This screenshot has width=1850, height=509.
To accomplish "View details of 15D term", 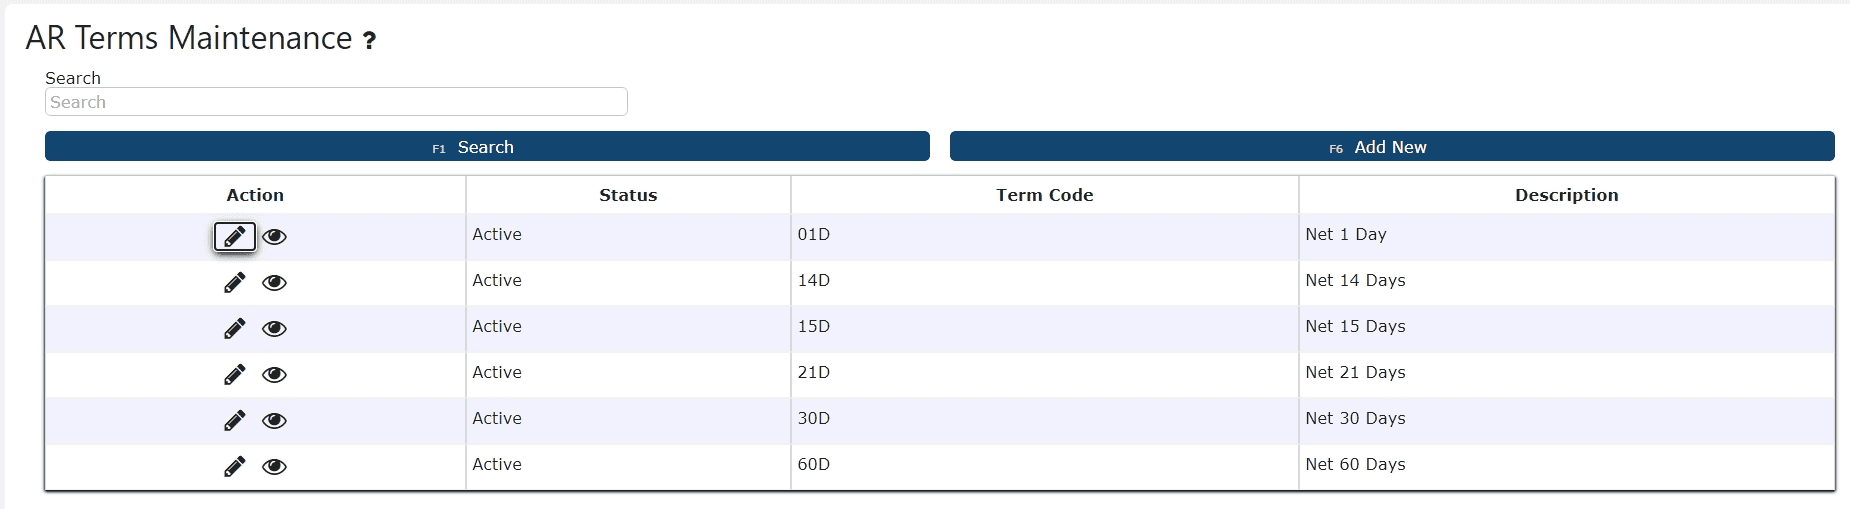I will (274, 329).
